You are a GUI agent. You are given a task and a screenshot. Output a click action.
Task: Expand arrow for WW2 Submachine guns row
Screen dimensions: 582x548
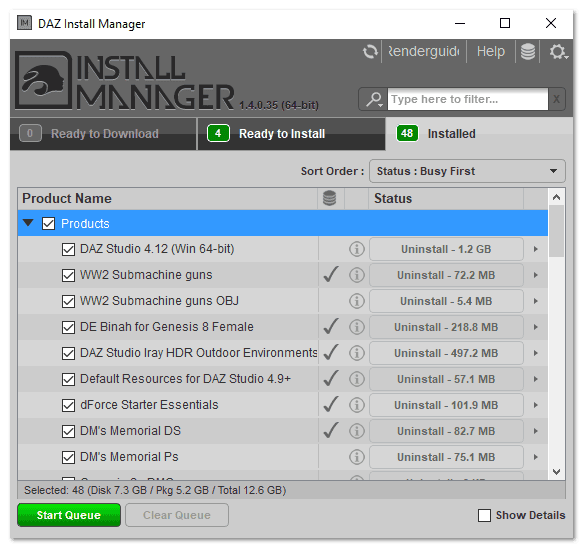536,275
